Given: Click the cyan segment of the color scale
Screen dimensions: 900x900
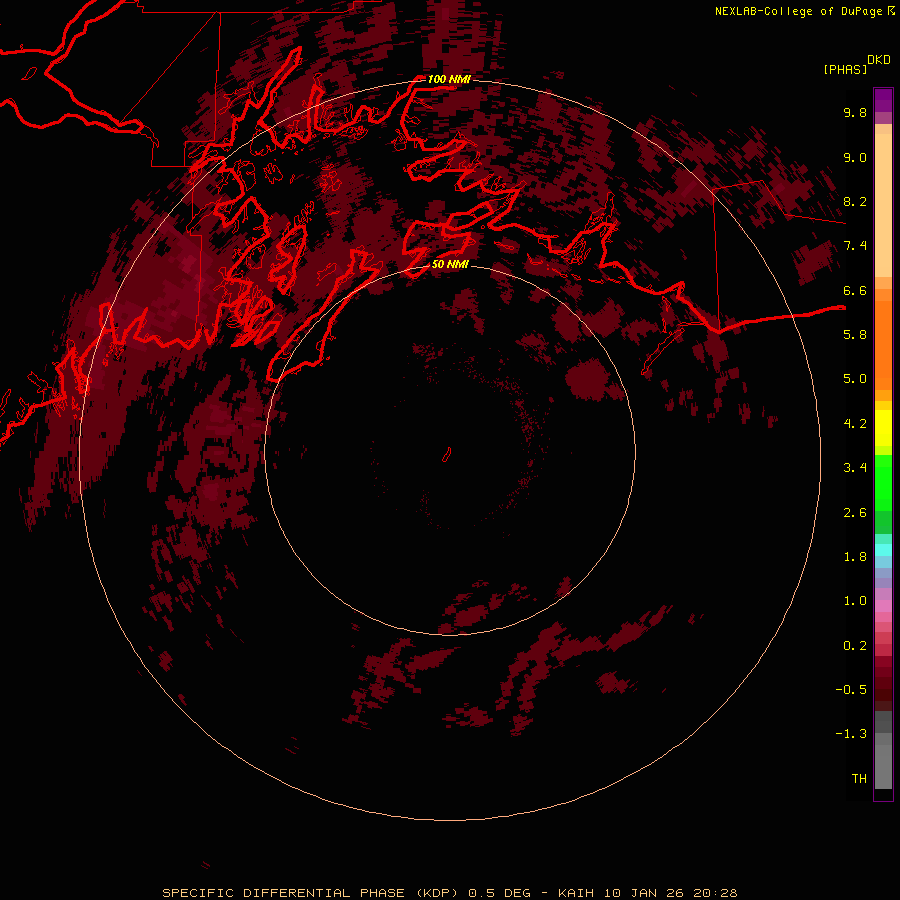Looking at the screenshot, I should [x=883, y=550].
